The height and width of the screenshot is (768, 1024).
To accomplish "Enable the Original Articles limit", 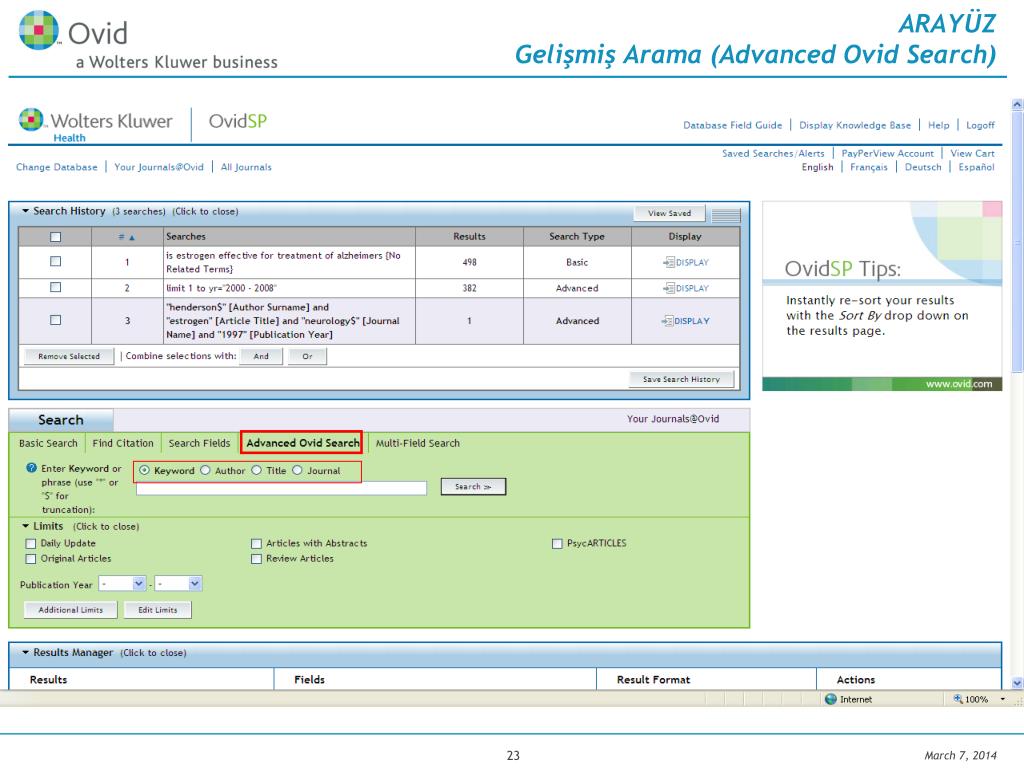I will click(x=31, y=559).
